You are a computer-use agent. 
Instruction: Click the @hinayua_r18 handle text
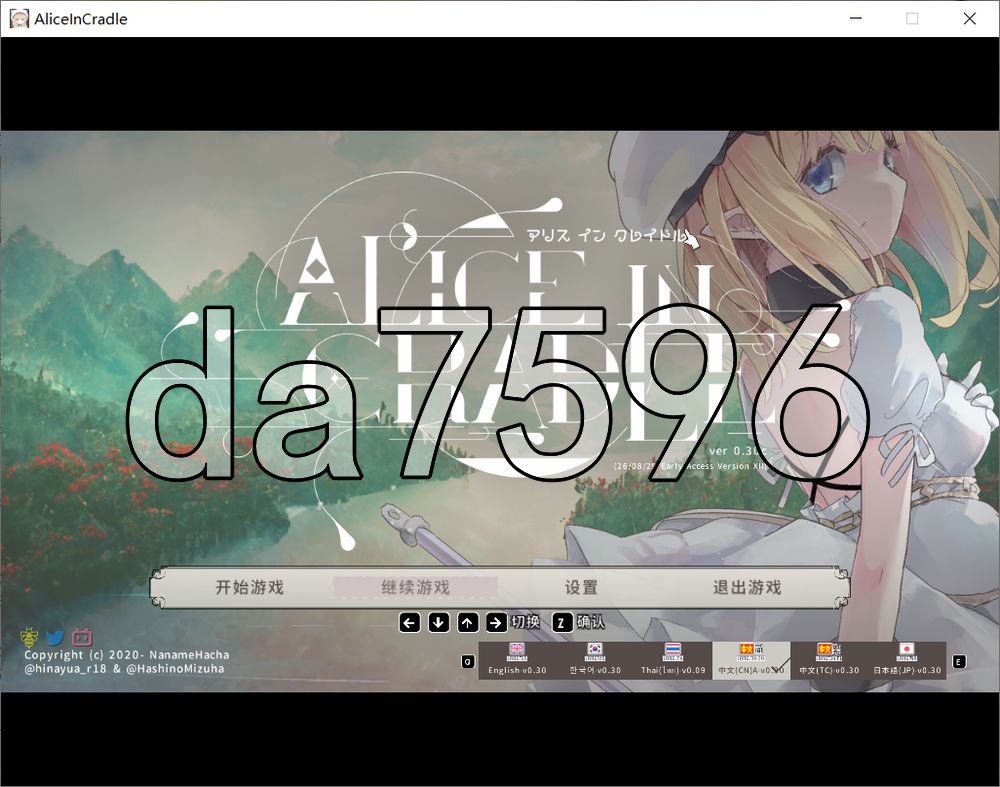tap(65, 669)
